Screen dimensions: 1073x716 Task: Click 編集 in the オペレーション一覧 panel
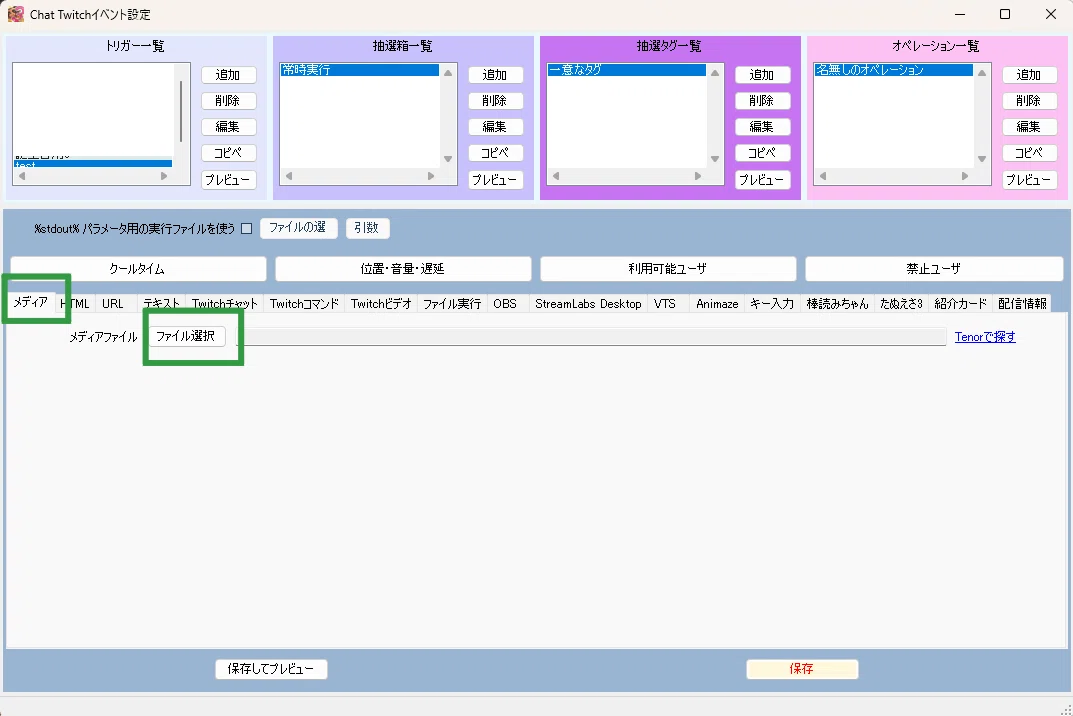click(1029, 127)
